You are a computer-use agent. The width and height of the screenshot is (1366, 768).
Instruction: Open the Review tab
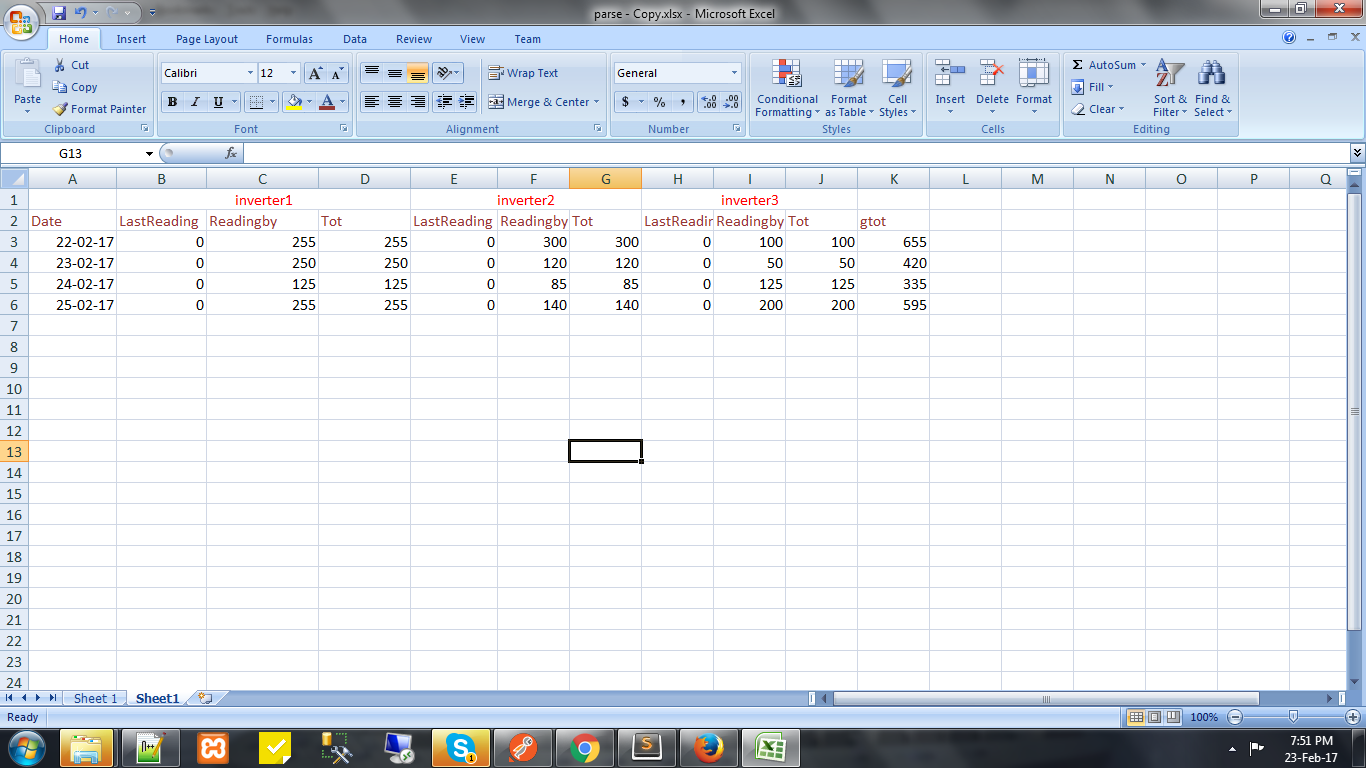click(414, 39)
